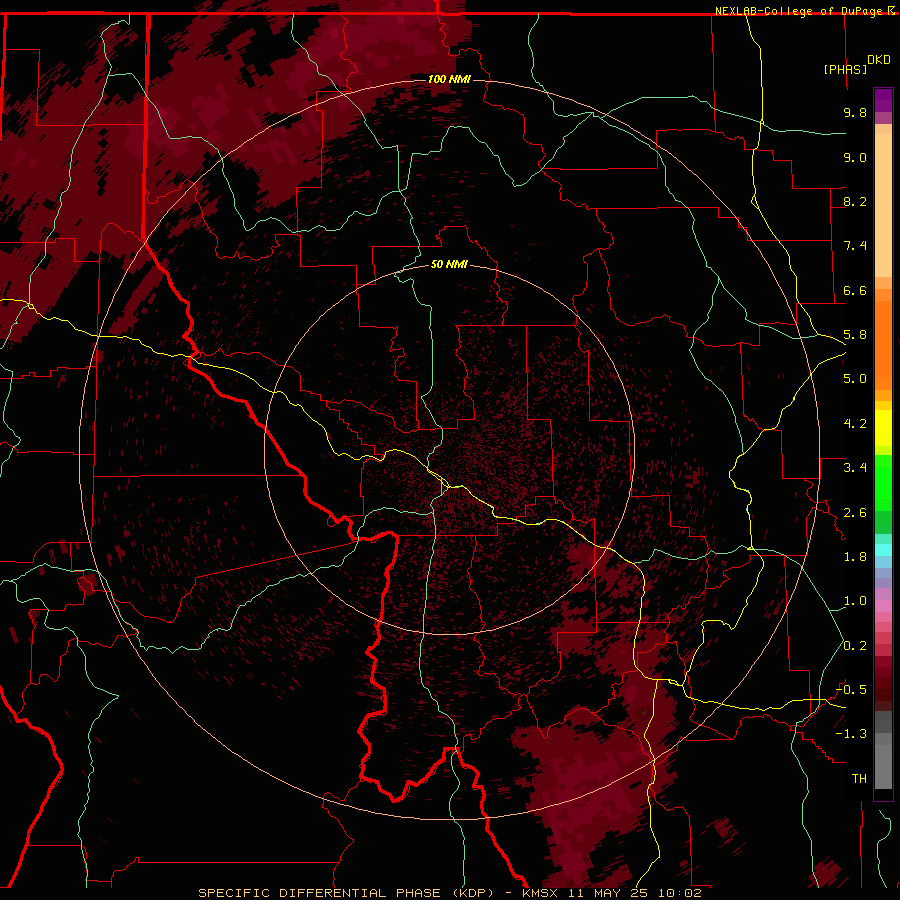The height and width of the screenshot is (900, 900).
Task: Click the 1.0 scale value
Action: tap(855, 601)
